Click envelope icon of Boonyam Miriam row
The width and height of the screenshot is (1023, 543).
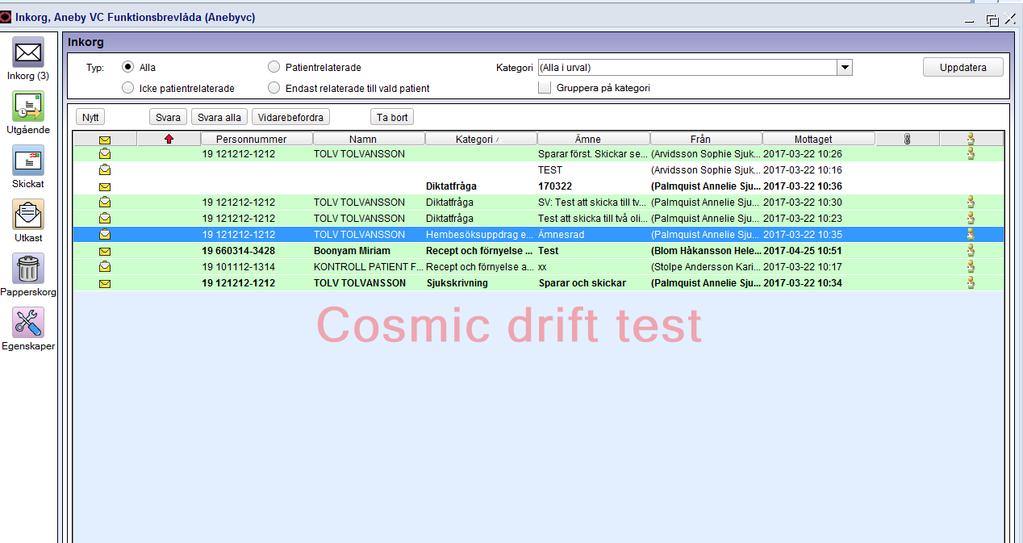coord(104,251)
